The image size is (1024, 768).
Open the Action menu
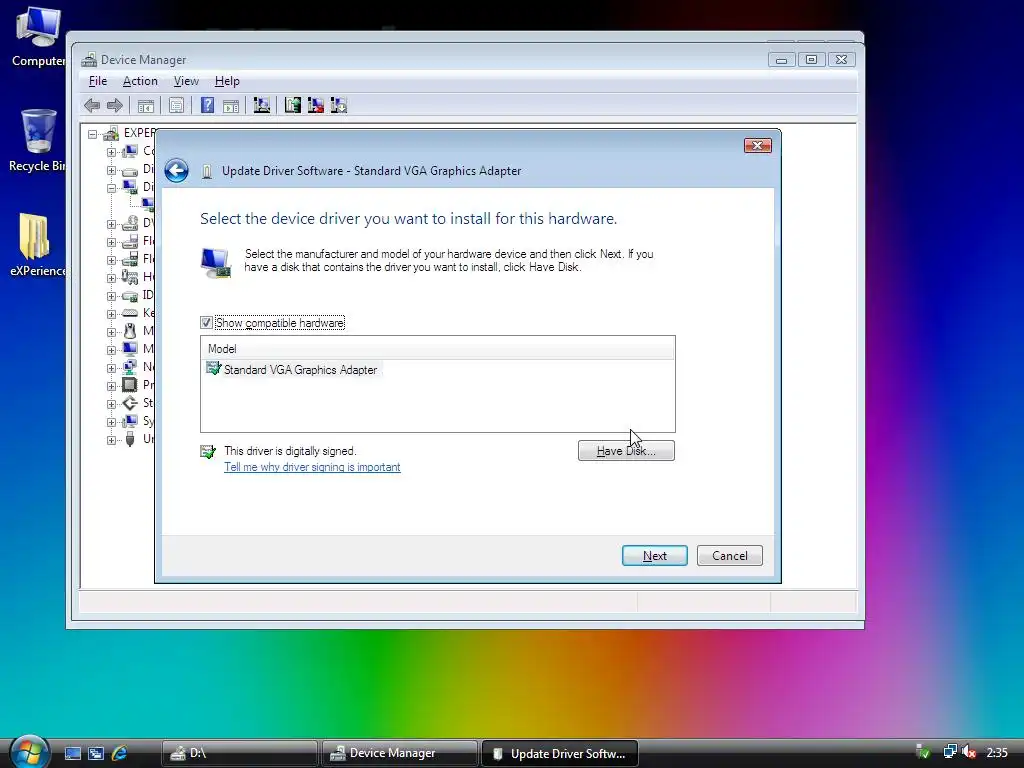coord(140,81)
